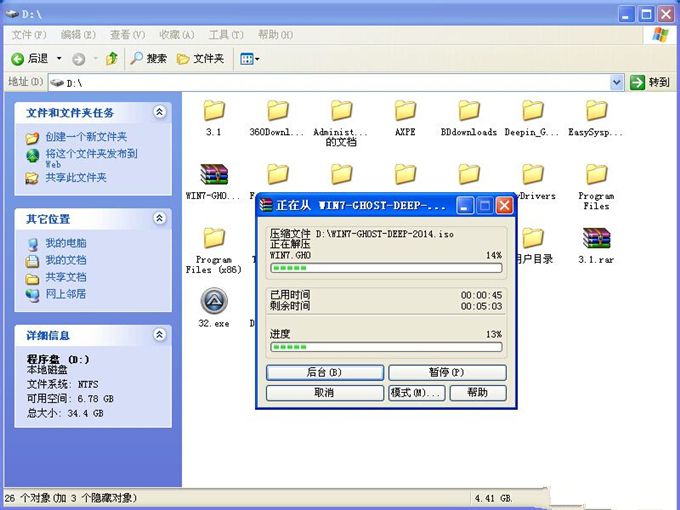The image size is (680, 510).
Task: Select the Program Files (x86) folder
Action: click(213, 240)
